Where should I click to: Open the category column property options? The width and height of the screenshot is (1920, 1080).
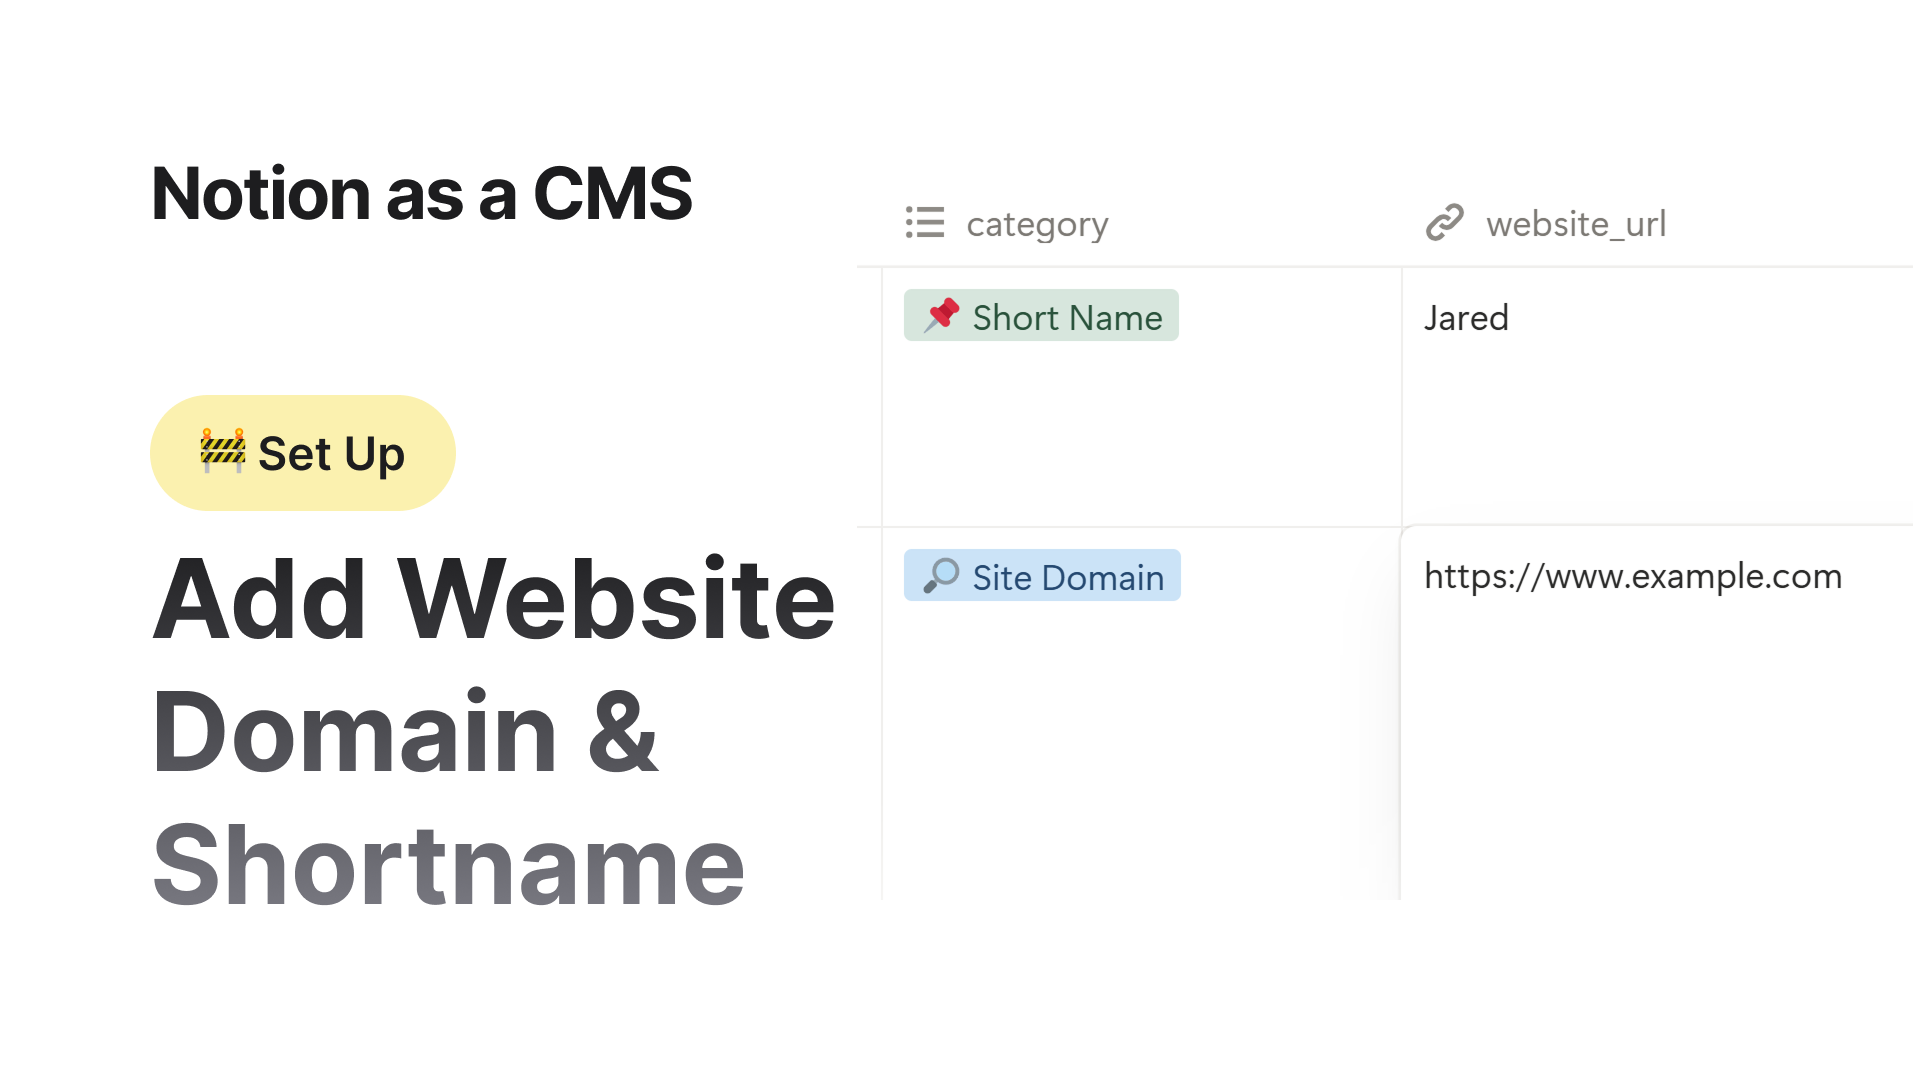[1037, 223]
